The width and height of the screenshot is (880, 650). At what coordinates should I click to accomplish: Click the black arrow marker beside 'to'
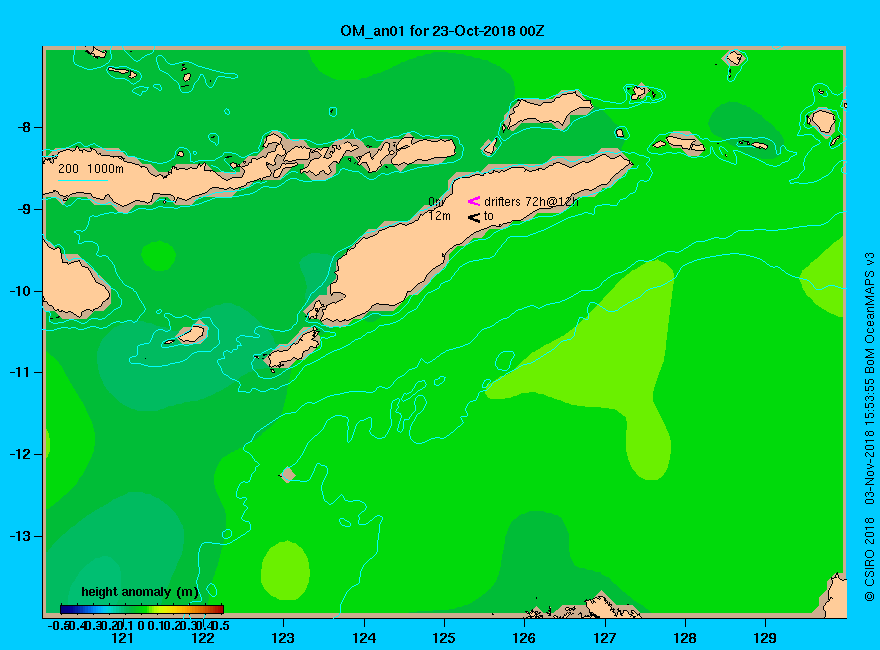point(474,217)
